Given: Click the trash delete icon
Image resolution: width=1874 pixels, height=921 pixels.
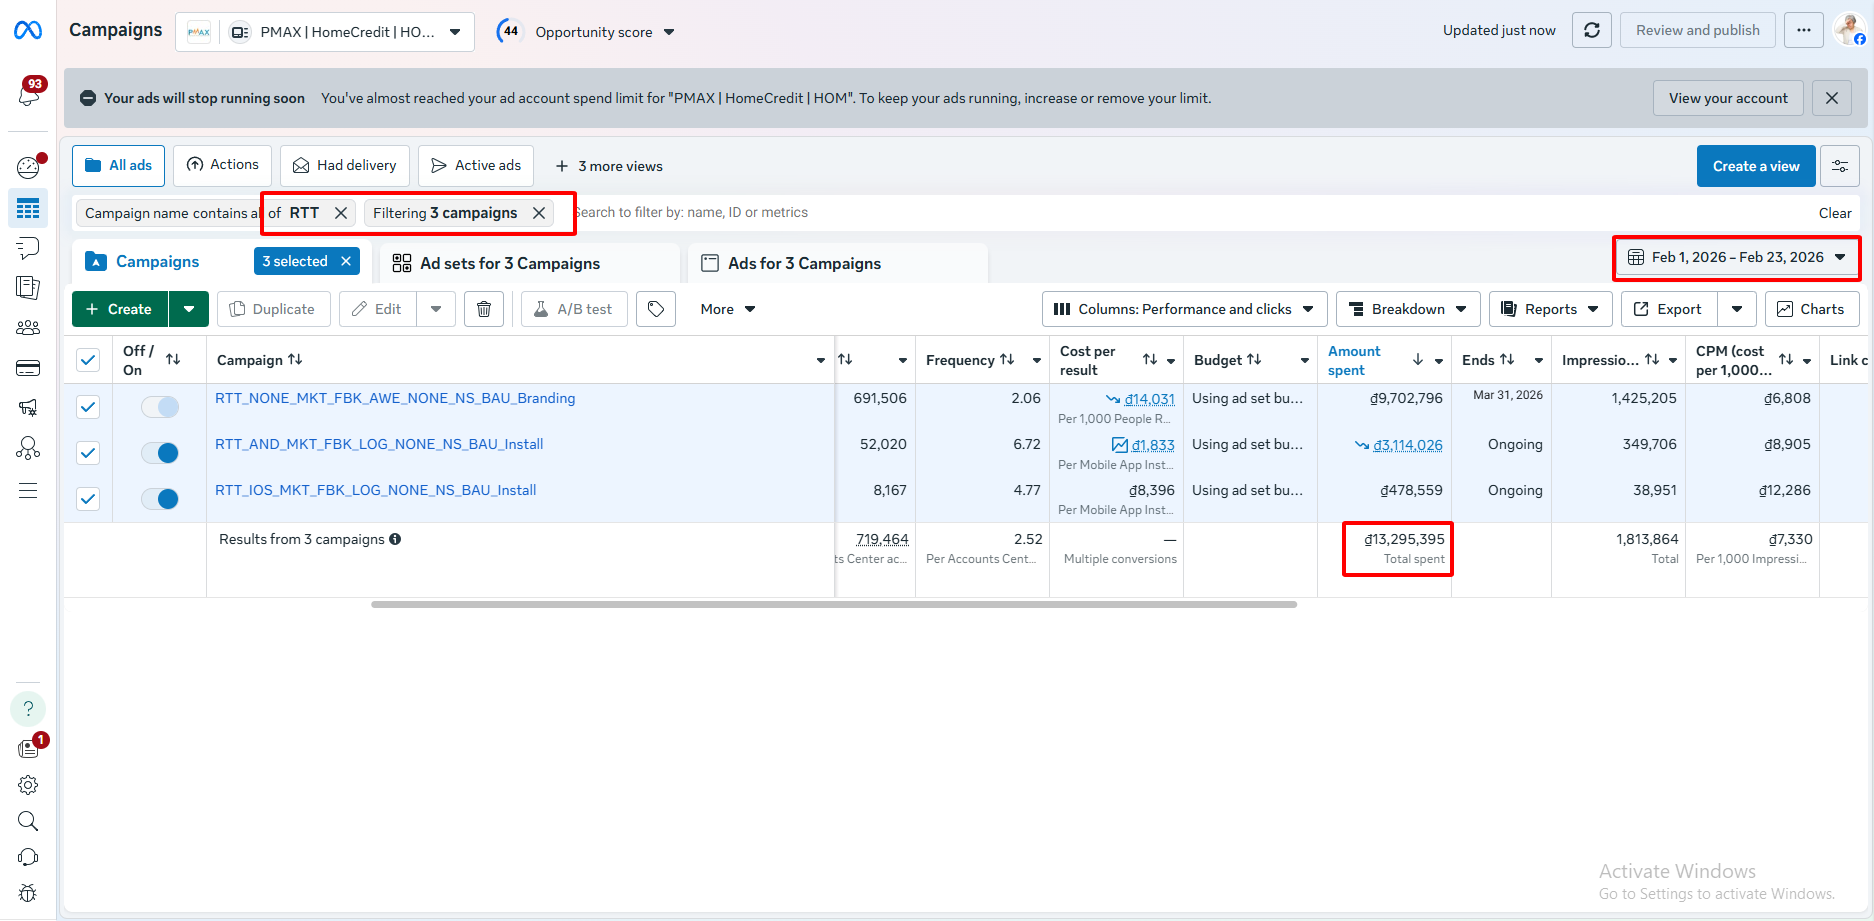Looking at the screenshot, I should click(484, 309).
